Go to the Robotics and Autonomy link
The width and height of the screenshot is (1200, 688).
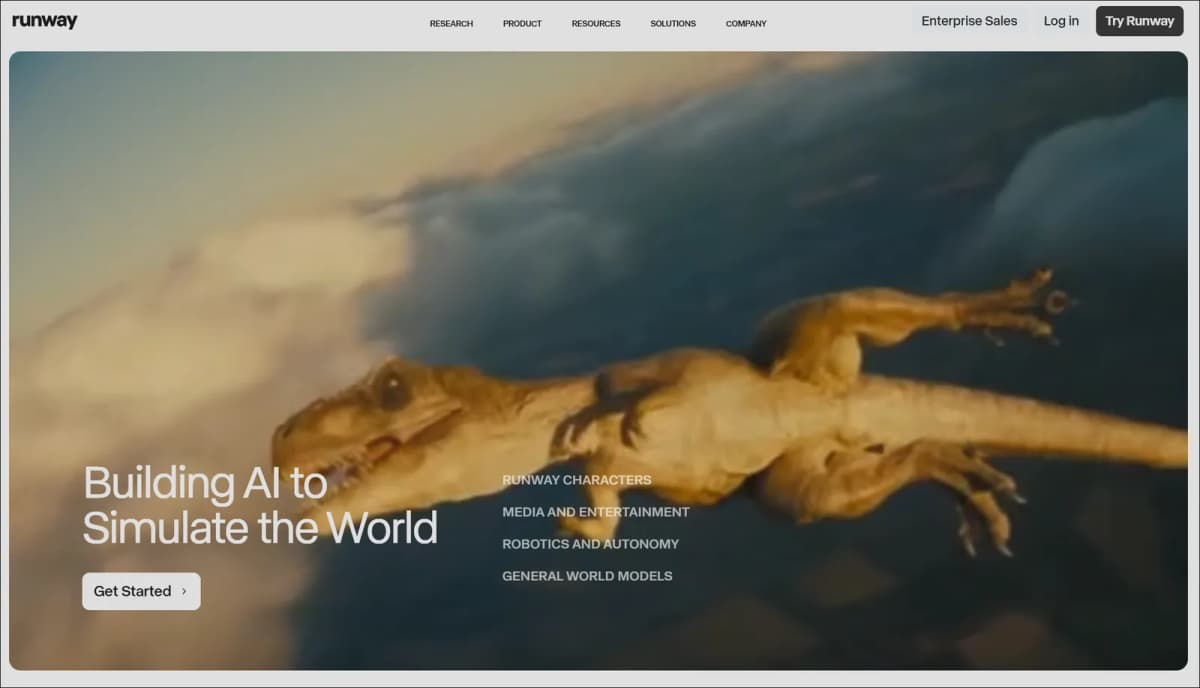(x=591, y=544)
